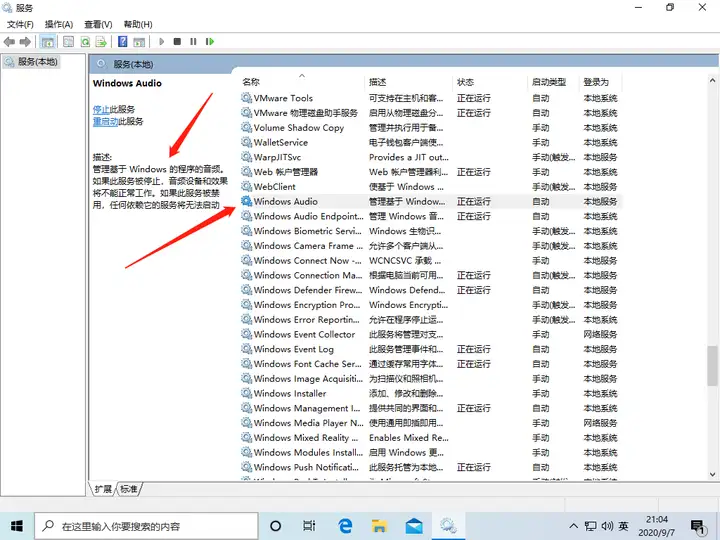This screenshot has width=720, height=540.
Task: Switch to the 标准 tab
Action: [x=129, y=489]
